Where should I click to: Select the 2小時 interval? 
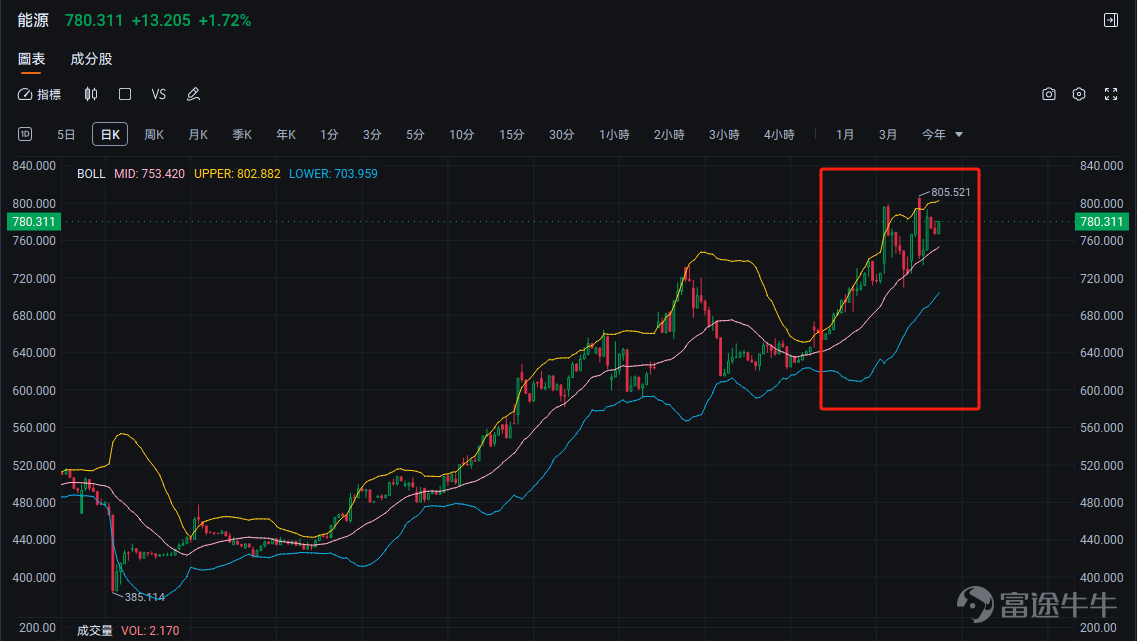(x=669, y=135)
